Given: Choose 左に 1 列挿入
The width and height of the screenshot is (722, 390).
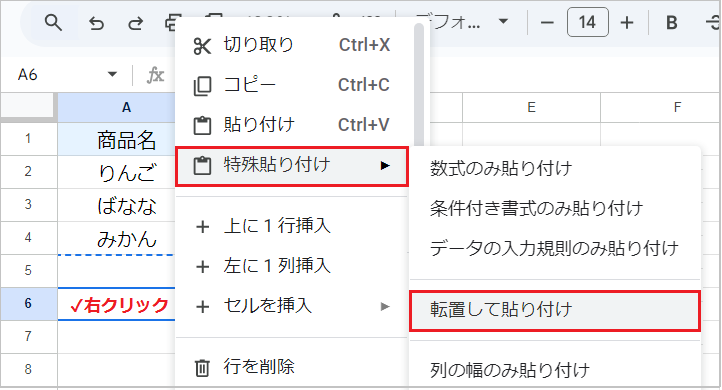Looking at the screenshot, I should click(291, 266).
